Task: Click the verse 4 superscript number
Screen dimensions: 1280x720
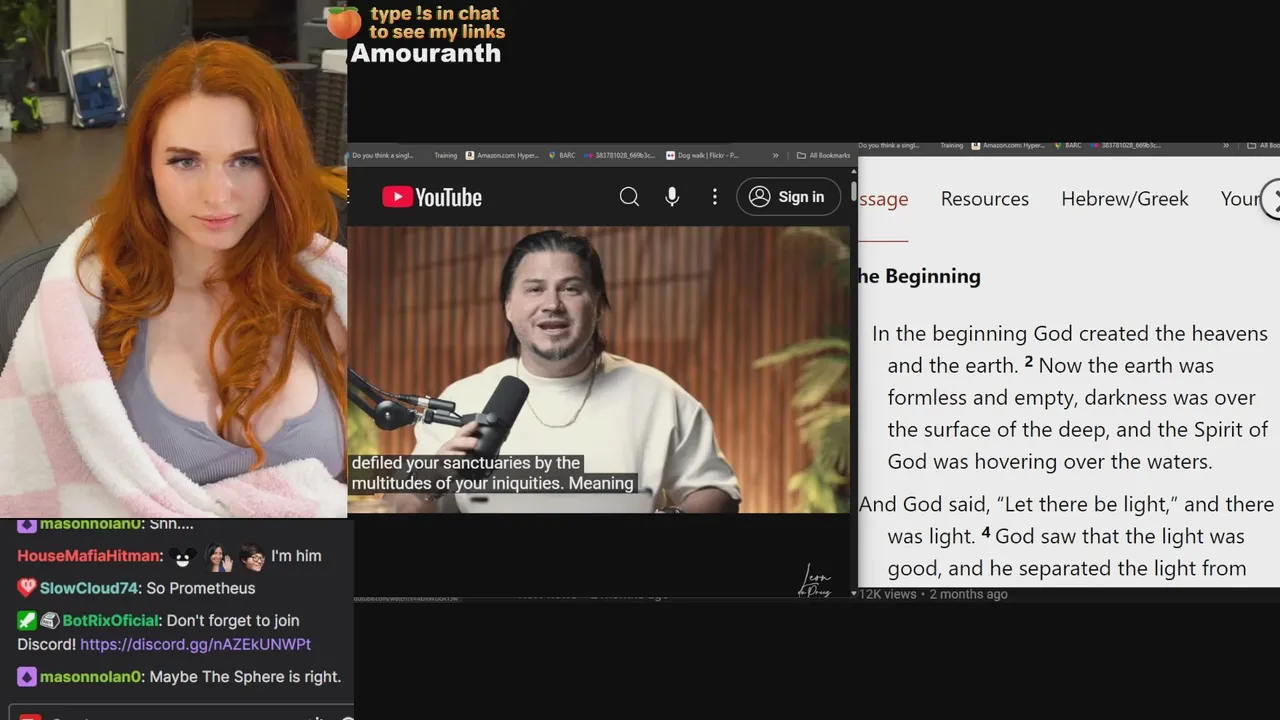Action: coord(985,532)
